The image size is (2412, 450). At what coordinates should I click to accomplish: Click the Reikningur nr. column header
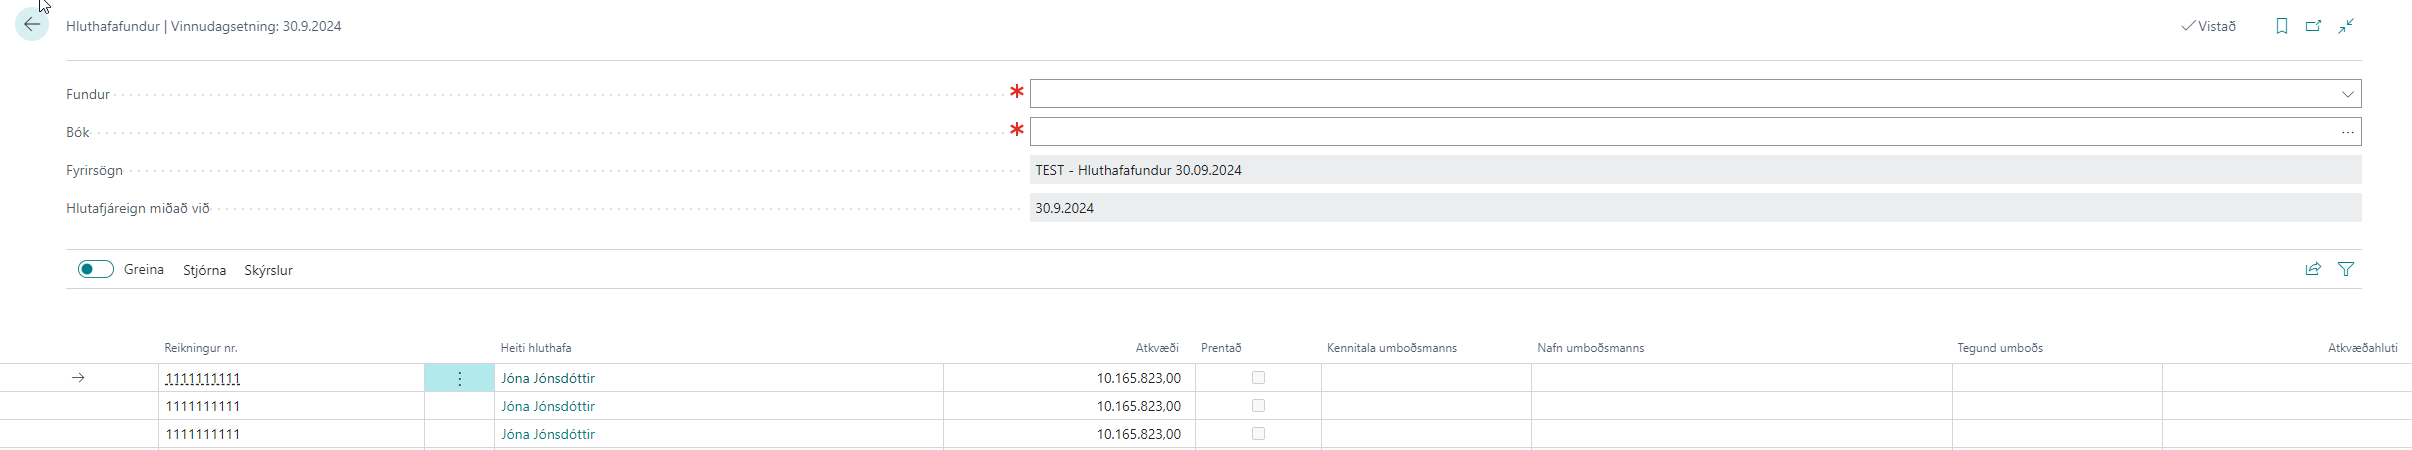(201, 348)
